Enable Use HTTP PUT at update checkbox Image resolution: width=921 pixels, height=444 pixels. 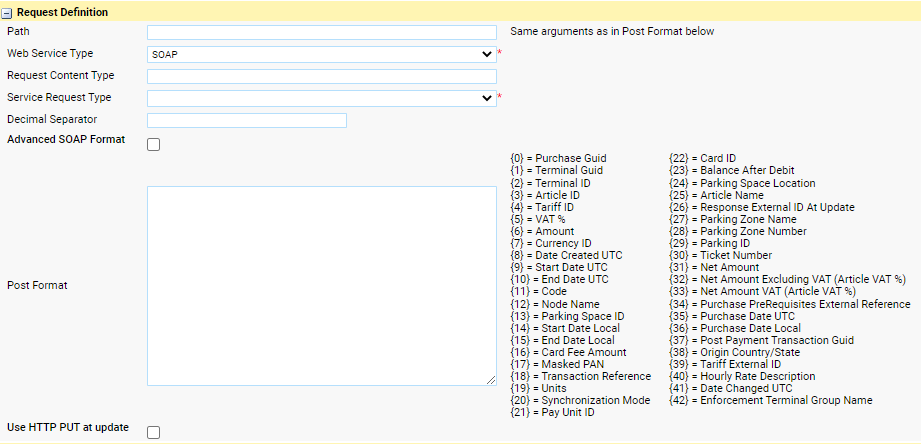coord(153,433)
